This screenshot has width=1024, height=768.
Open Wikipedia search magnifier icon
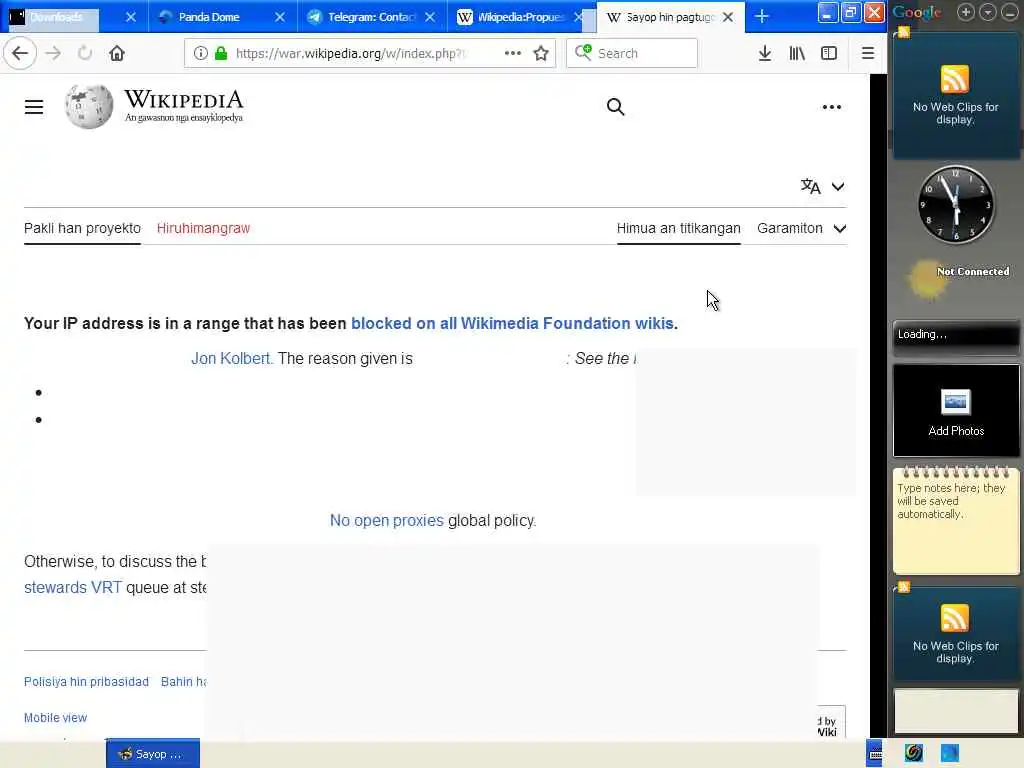click(x=615, y=106)
